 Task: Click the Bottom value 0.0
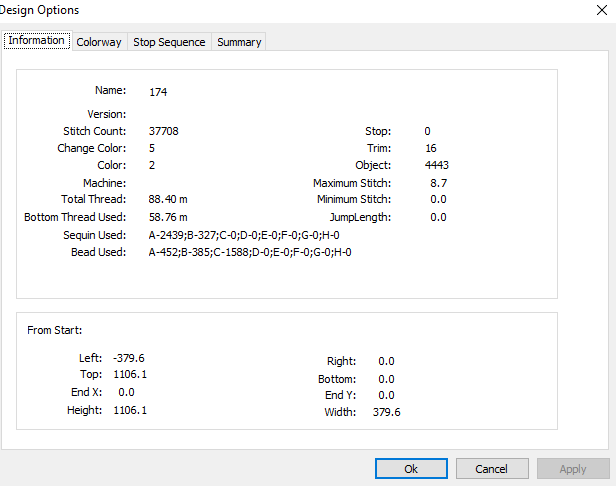[x=387, y=379]
